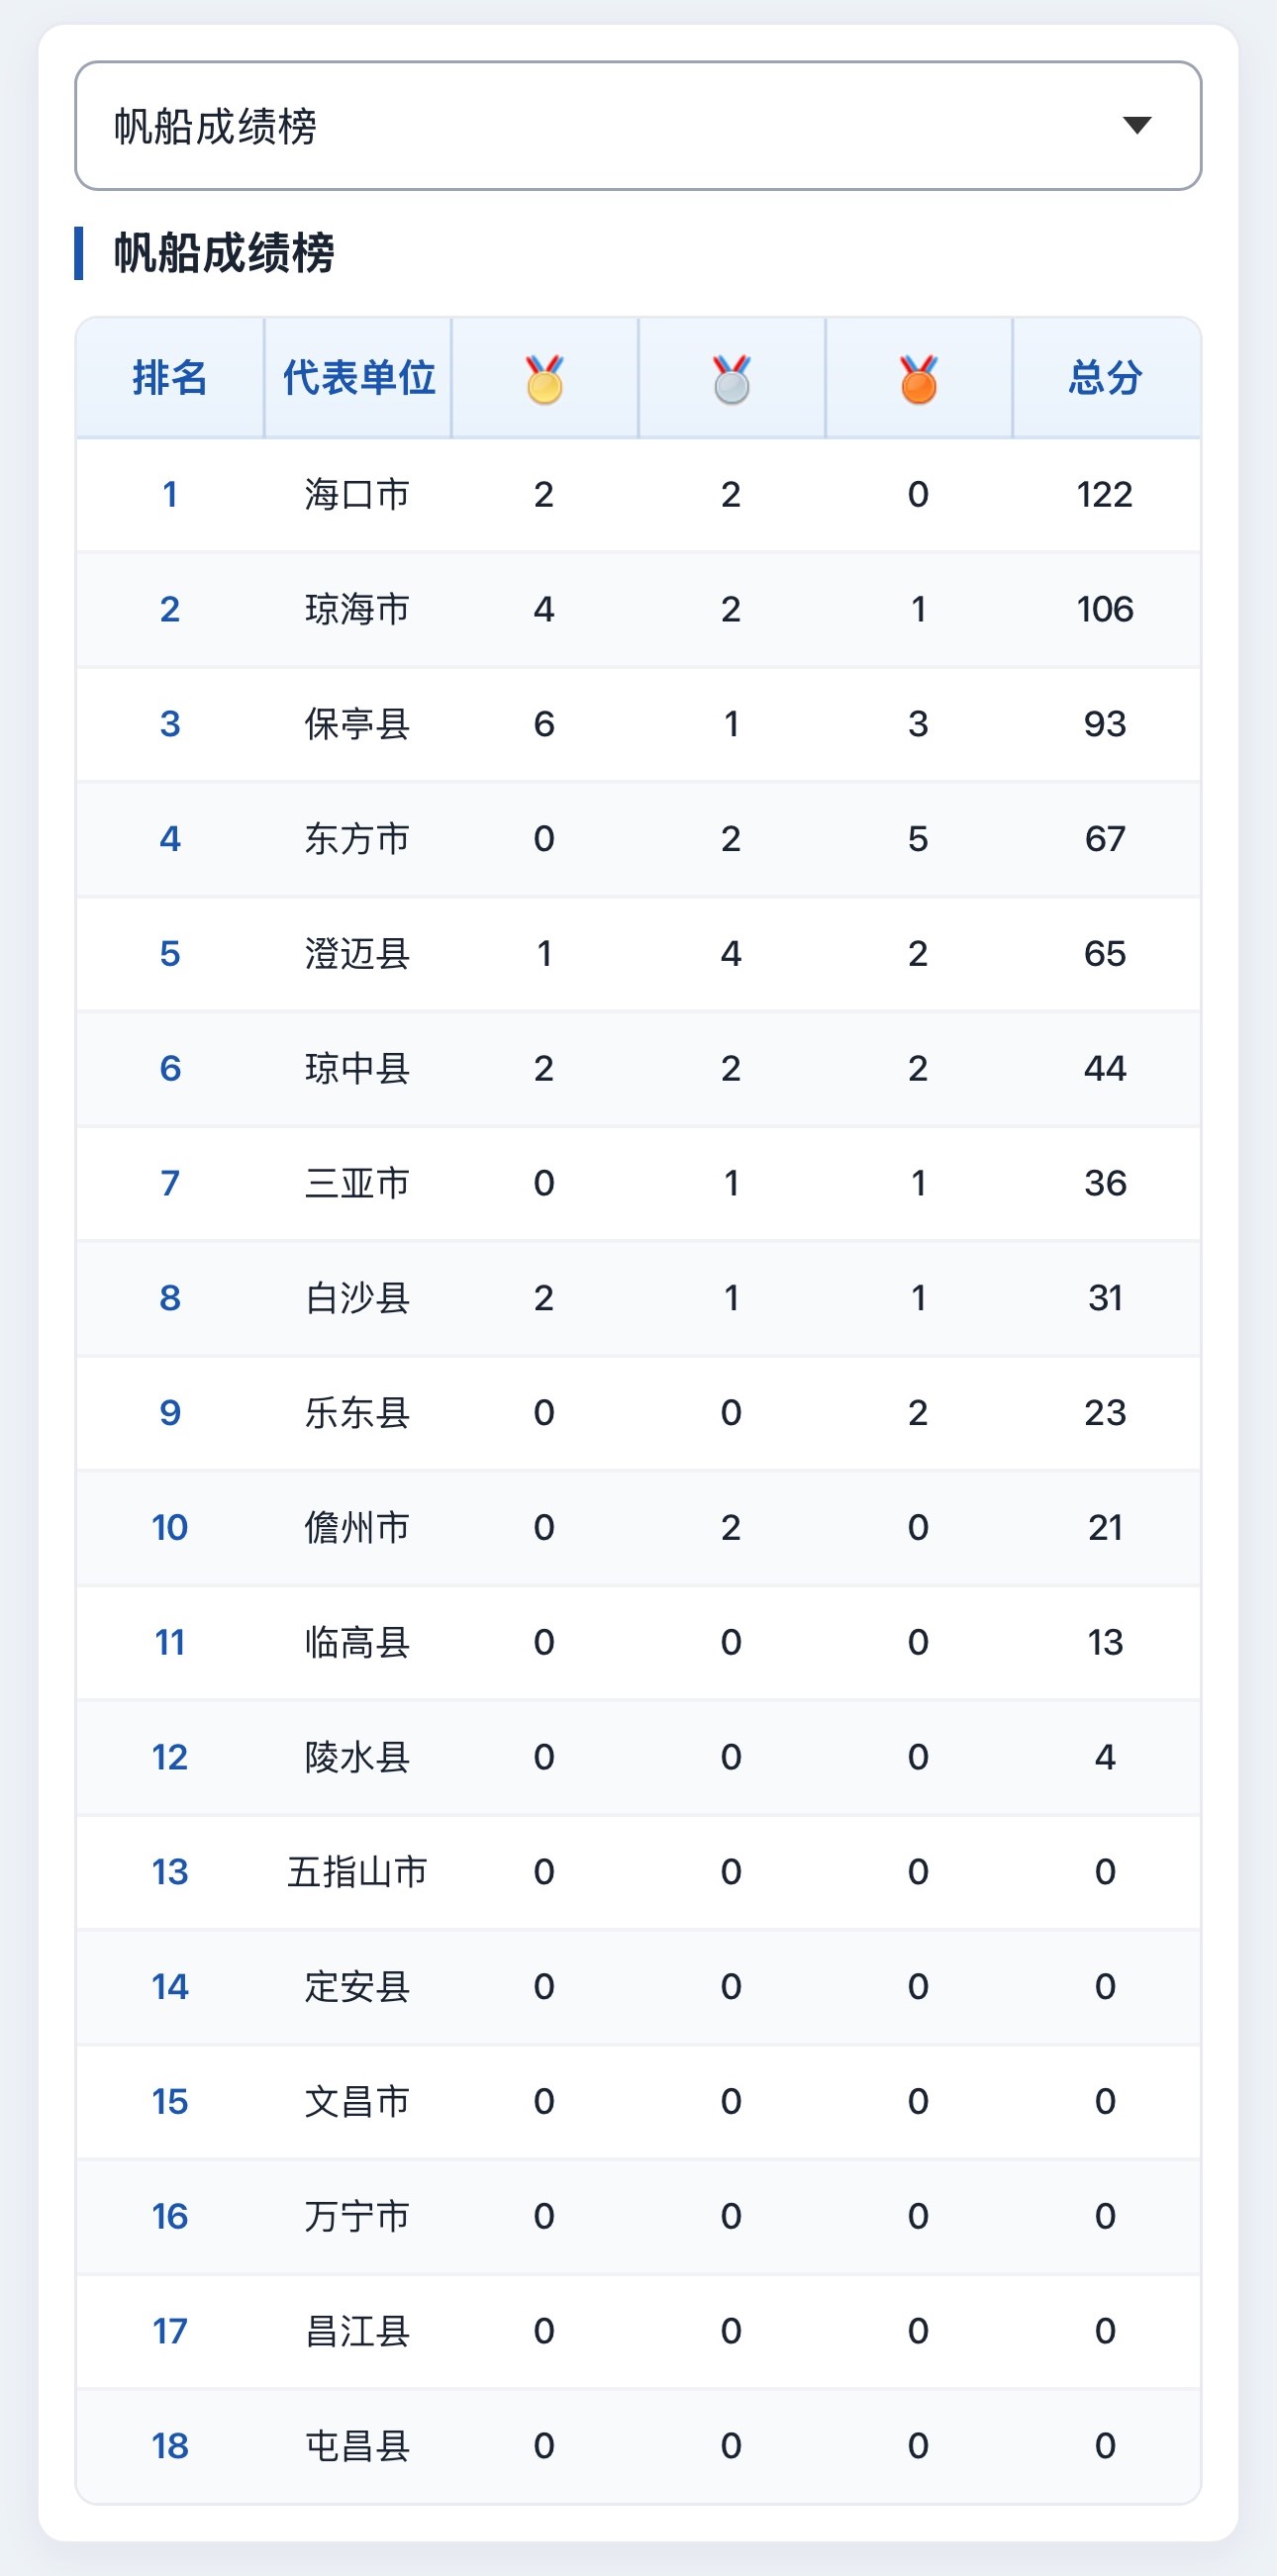Image resolution: width=1277 pixels, height=2576 pixels.
Task: Select the 屯昌县 last row
Action: click(x=638, y=2446)
